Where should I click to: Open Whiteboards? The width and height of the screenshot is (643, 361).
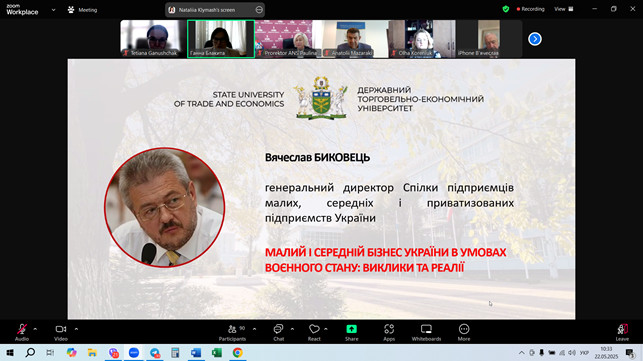pos(426,332)
